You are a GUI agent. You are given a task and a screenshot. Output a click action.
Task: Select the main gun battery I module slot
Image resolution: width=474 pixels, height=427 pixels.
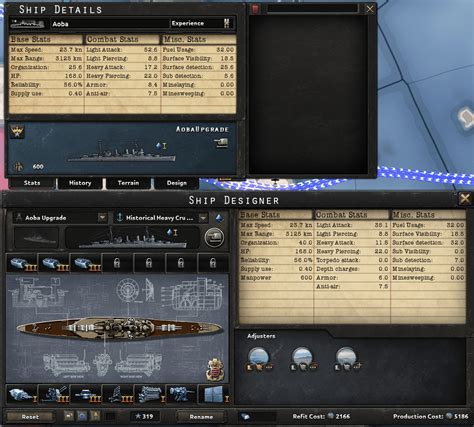click(x=22, y=394)
